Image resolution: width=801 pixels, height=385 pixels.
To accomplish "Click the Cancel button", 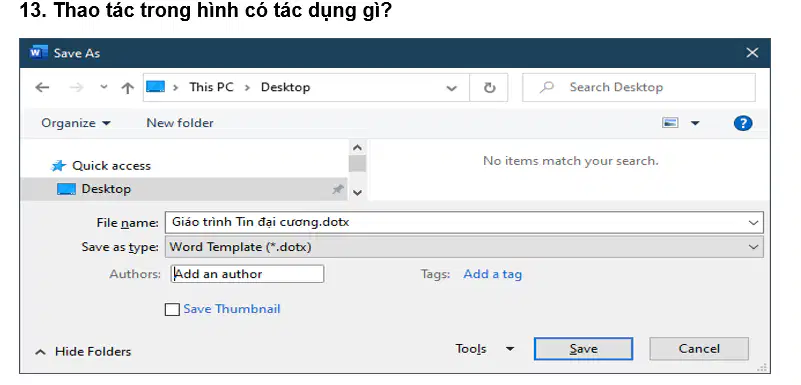I will (x=699, y=349).
